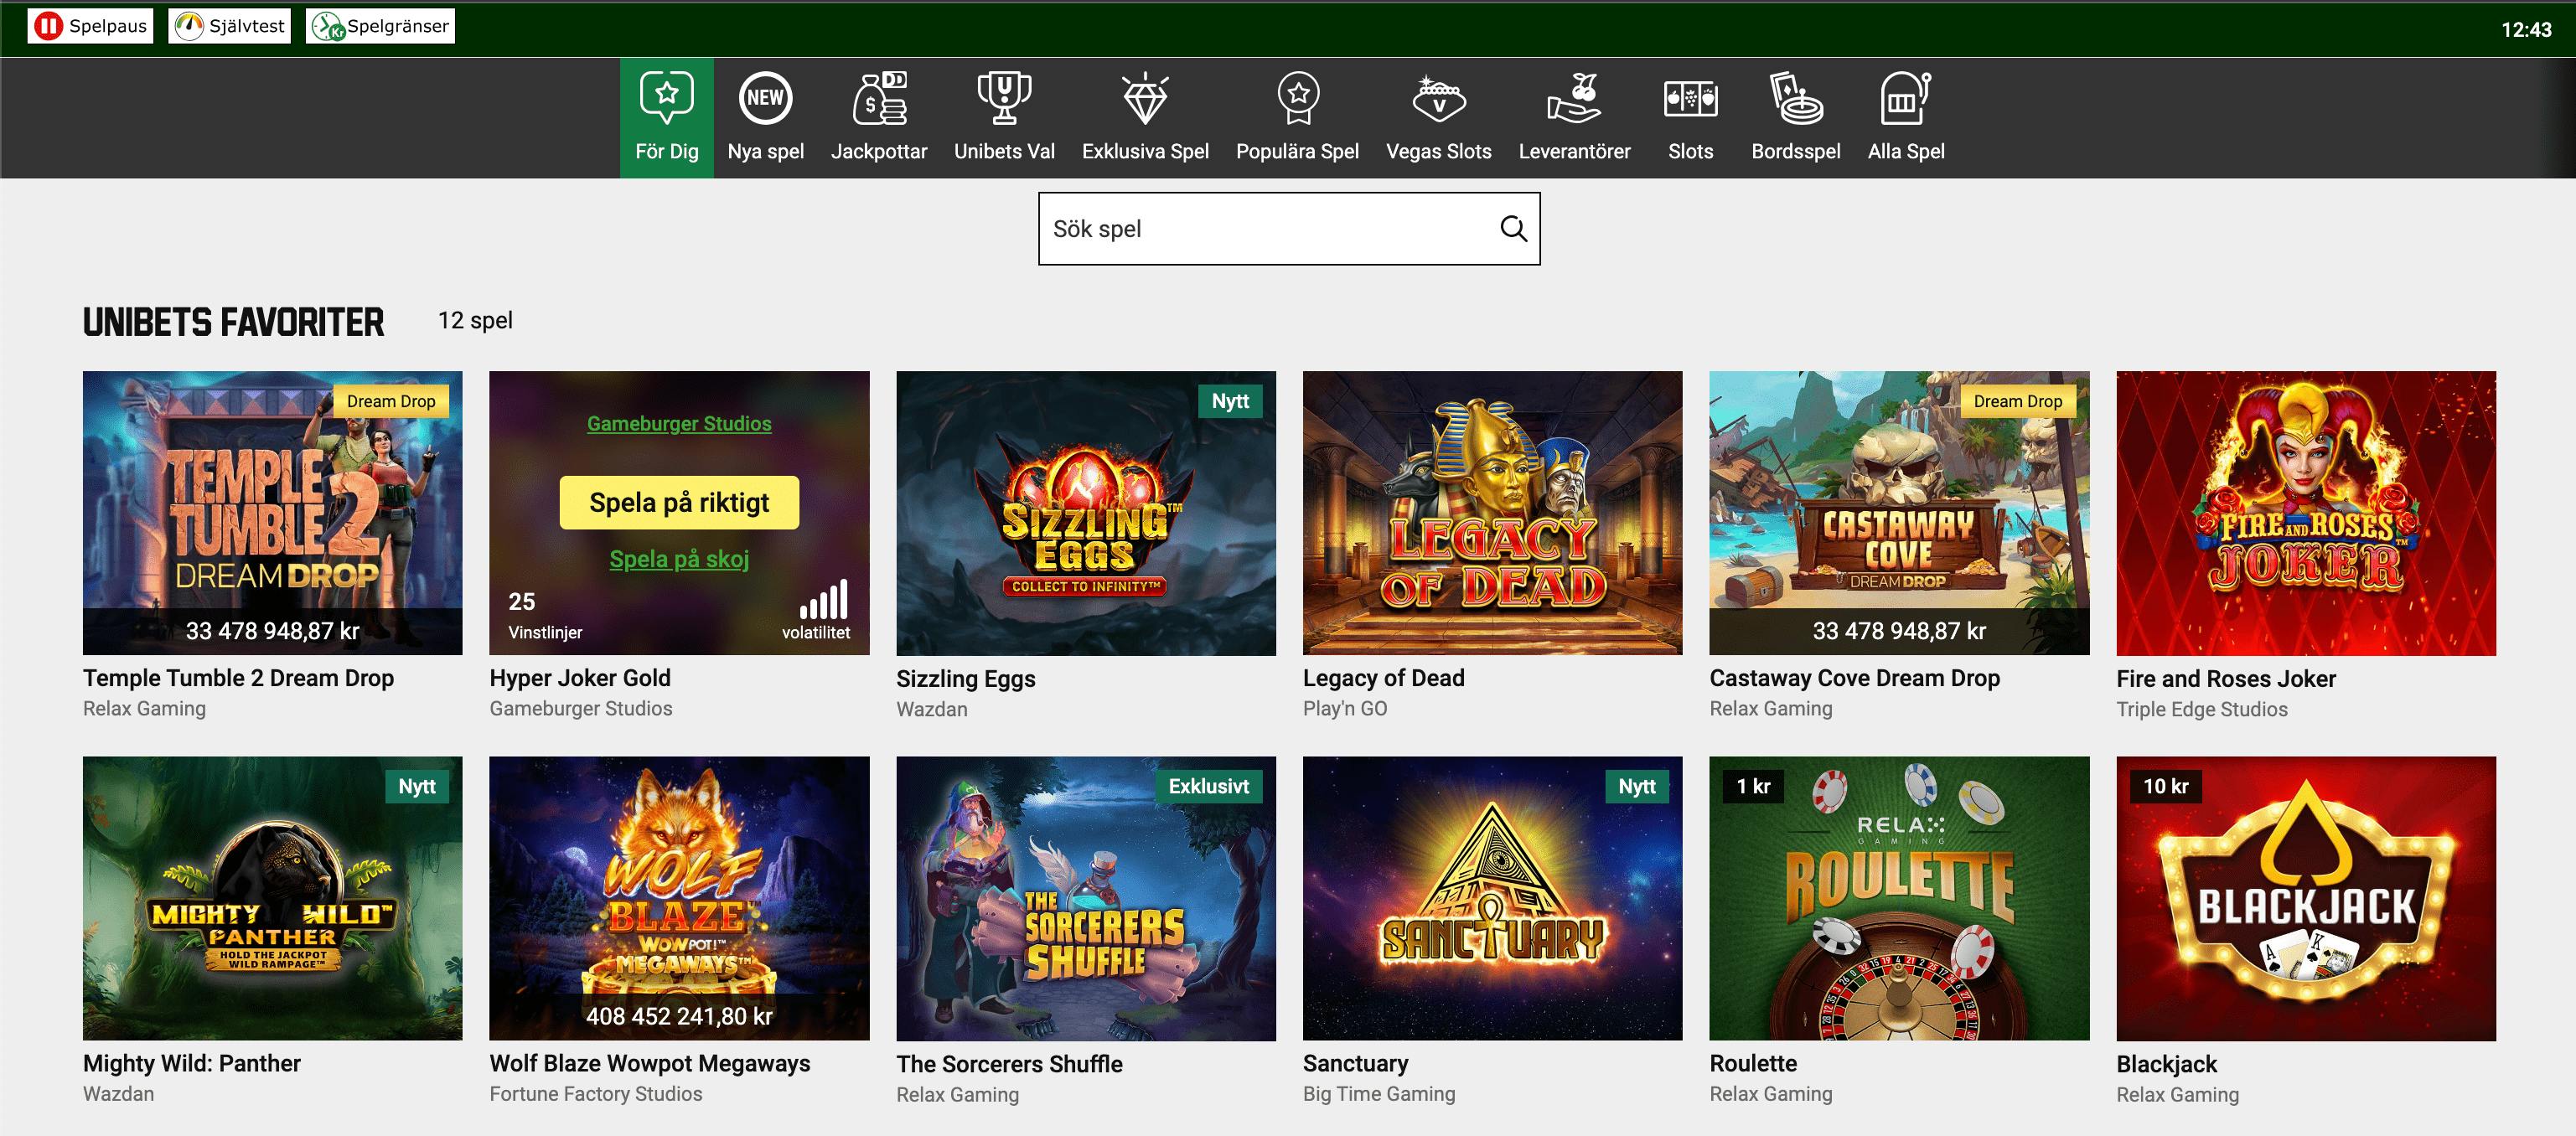Open the Blackjack game thumbnail
Screen dimensions: 2576x1136
2306,898
